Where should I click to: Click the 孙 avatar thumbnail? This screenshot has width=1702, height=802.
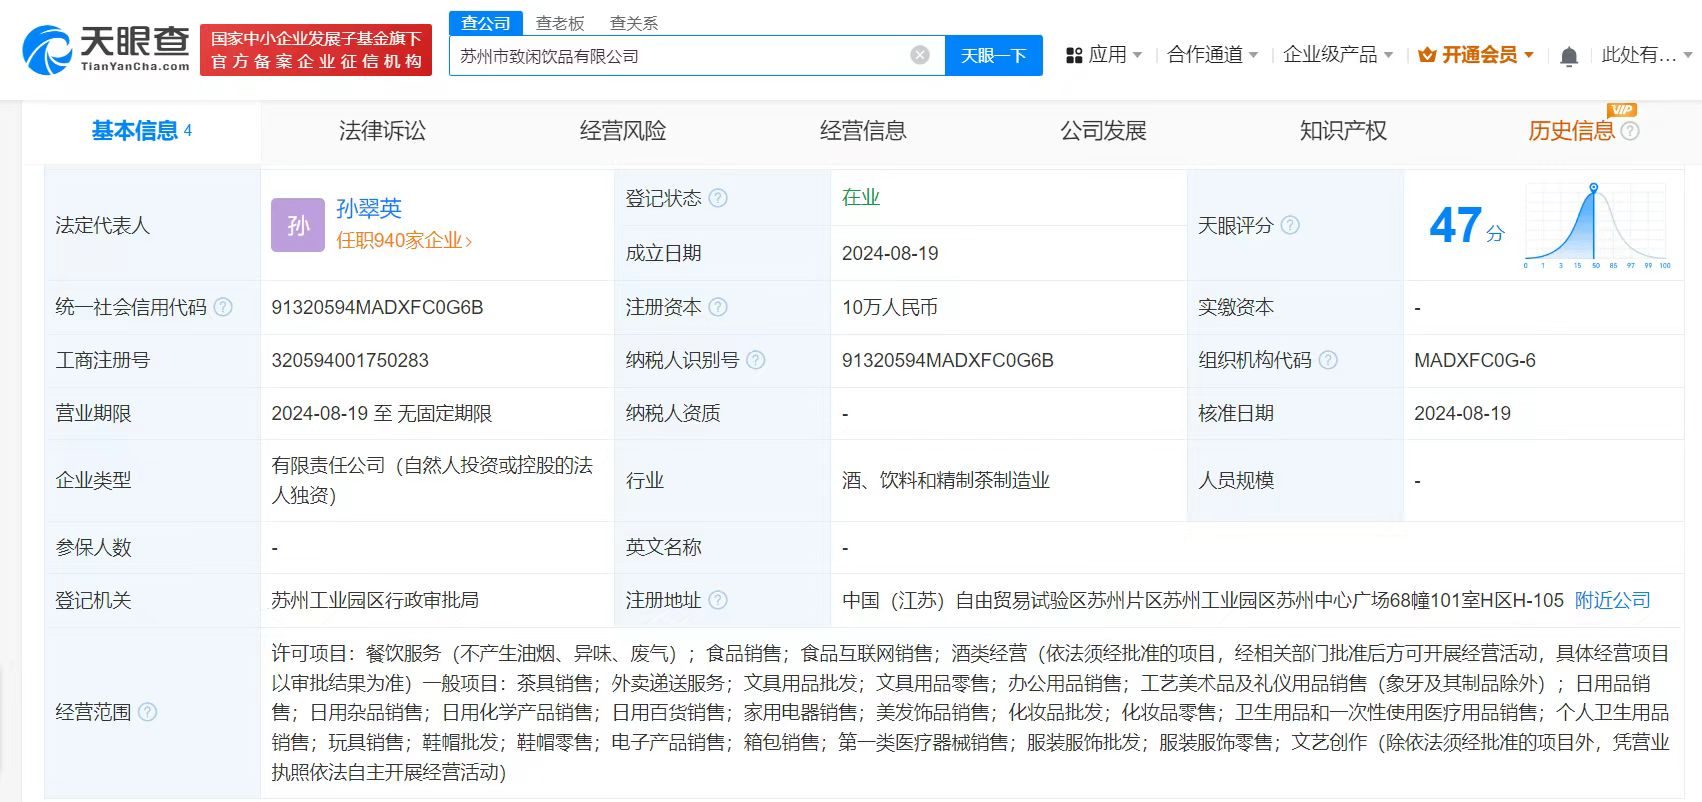(298, 225)
